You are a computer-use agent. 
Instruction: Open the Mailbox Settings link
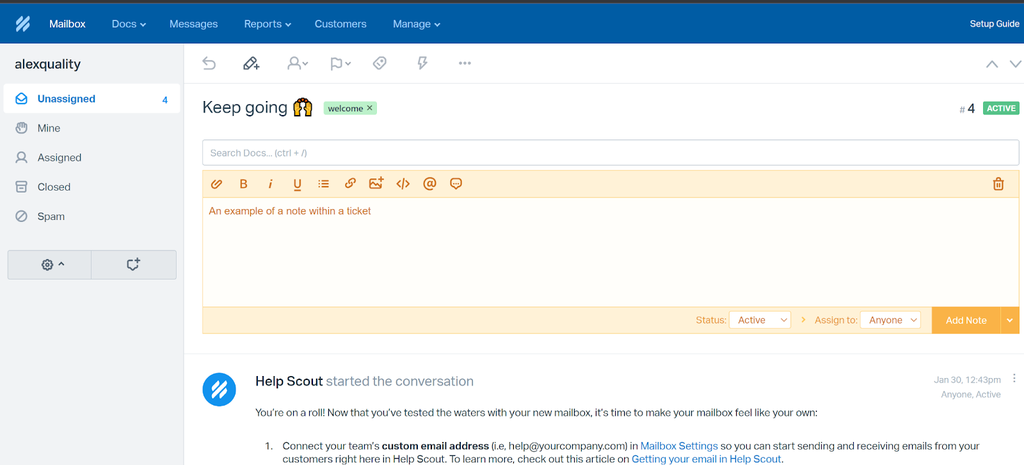pyautogui.click(x=679, y=446)
